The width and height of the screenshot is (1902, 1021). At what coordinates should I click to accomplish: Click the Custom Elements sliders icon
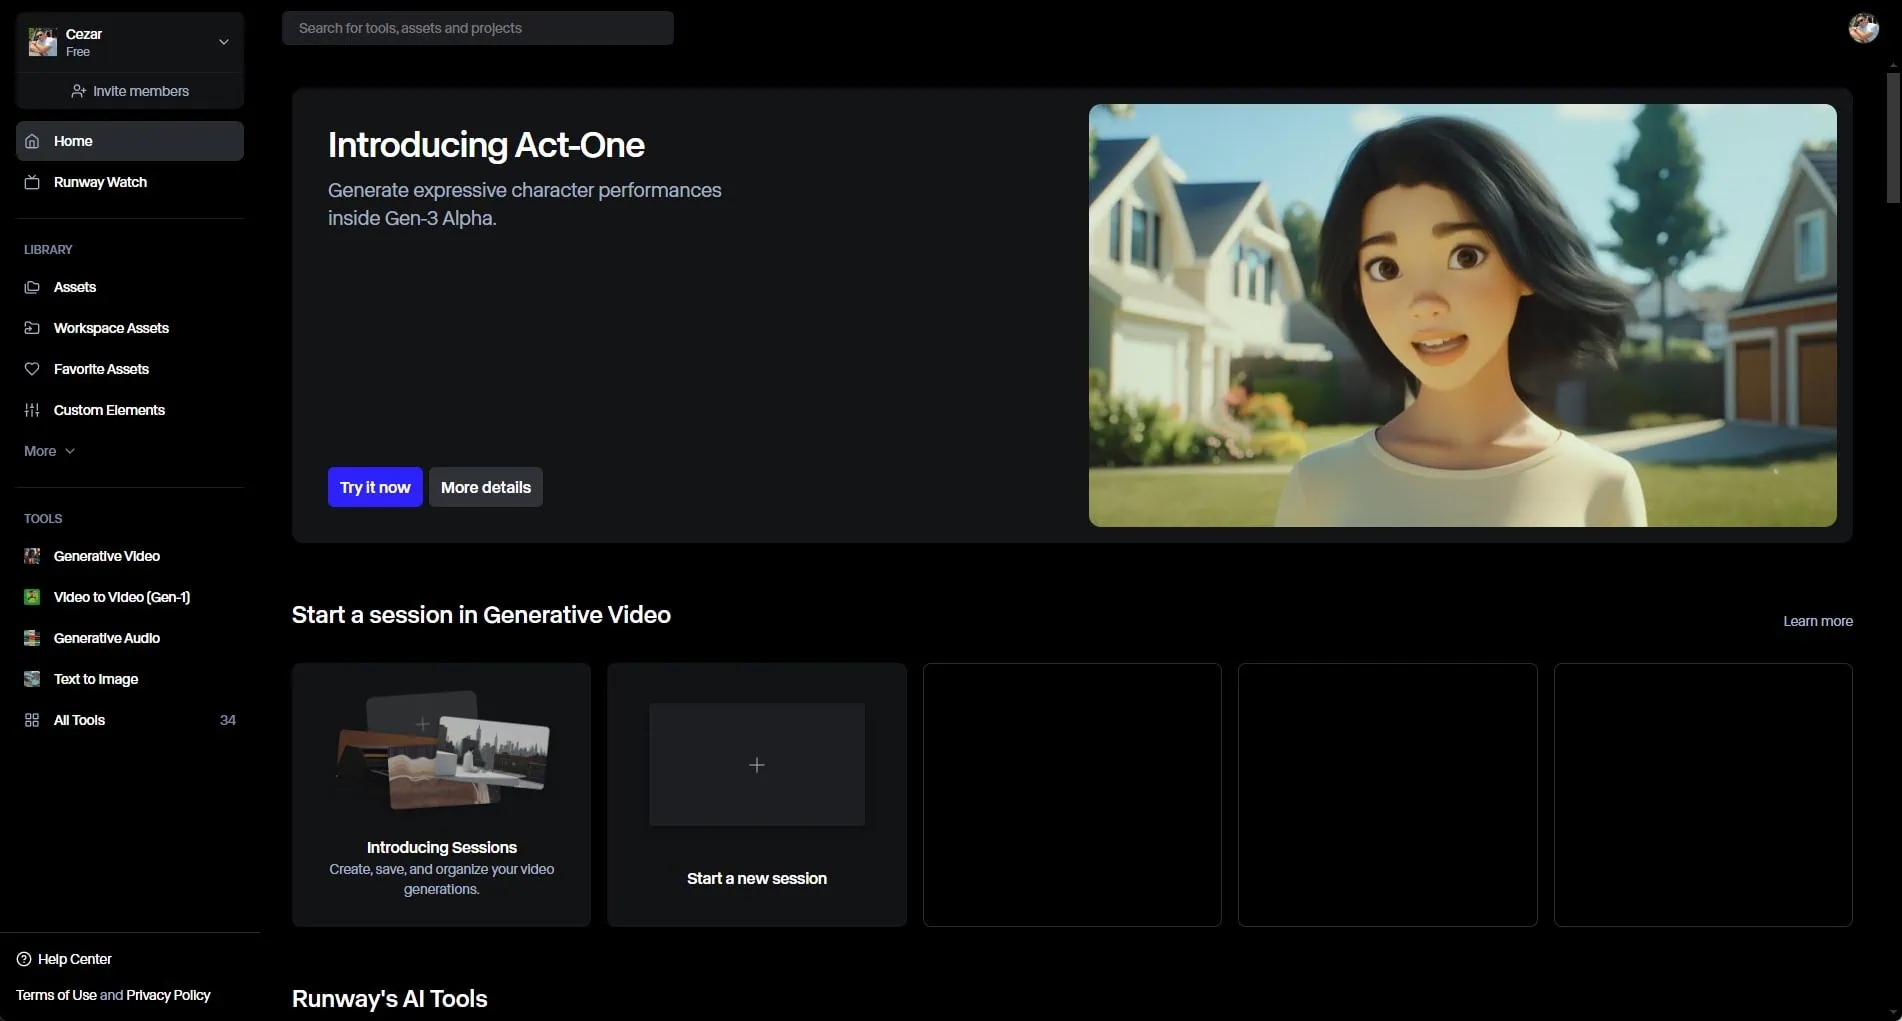tap(32, 410)
